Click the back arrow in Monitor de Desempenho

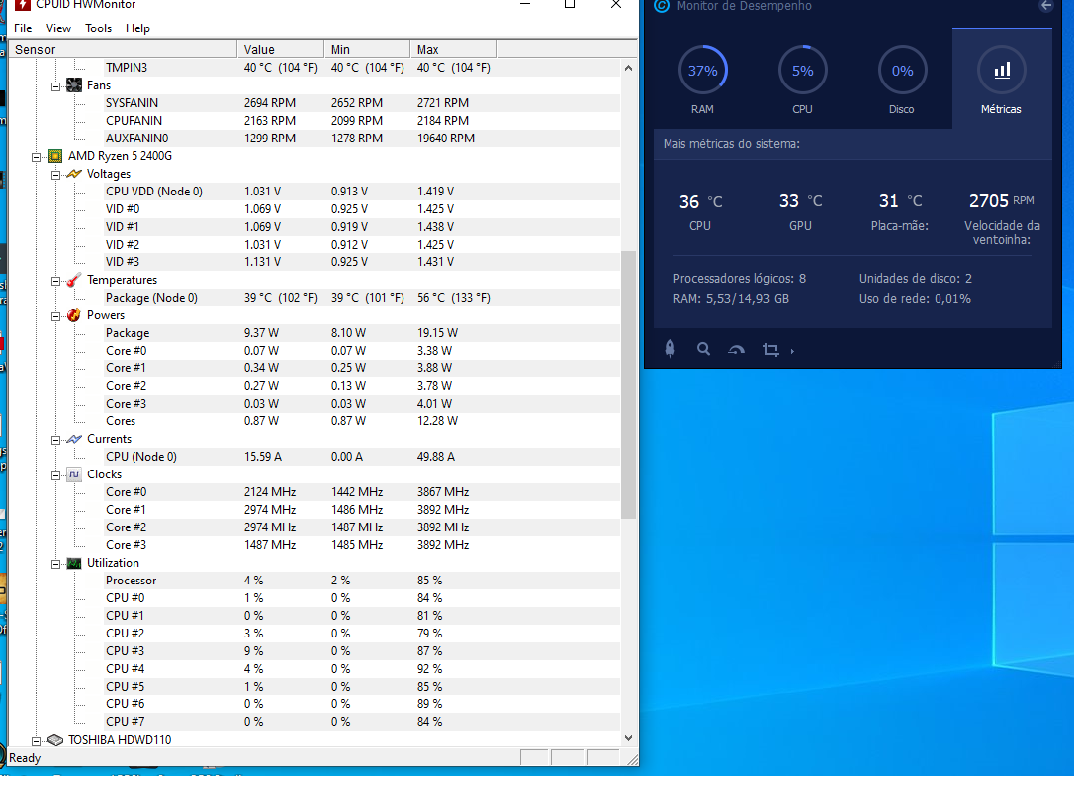[x=1045, y=6]
